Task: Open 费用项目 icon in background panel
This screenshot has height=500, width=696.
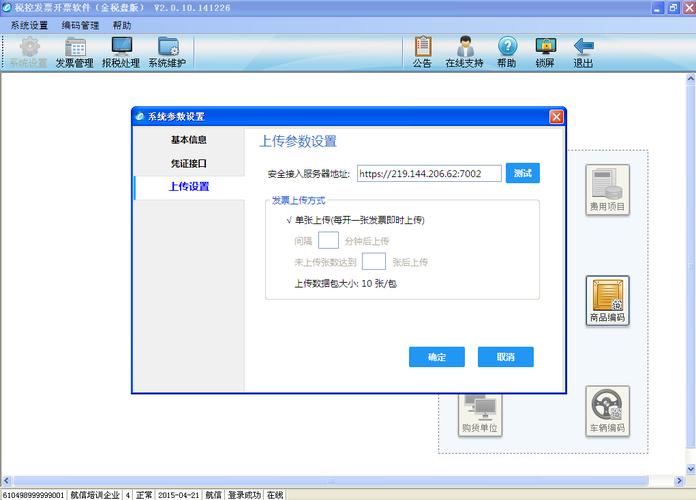Action: pos(607,190)
